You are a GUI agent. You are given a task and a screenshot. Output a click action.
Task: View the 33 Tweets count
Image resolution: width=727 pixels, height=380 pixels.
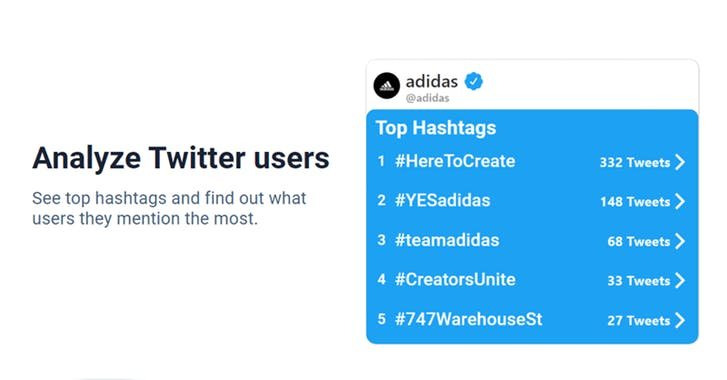point(638,281)
